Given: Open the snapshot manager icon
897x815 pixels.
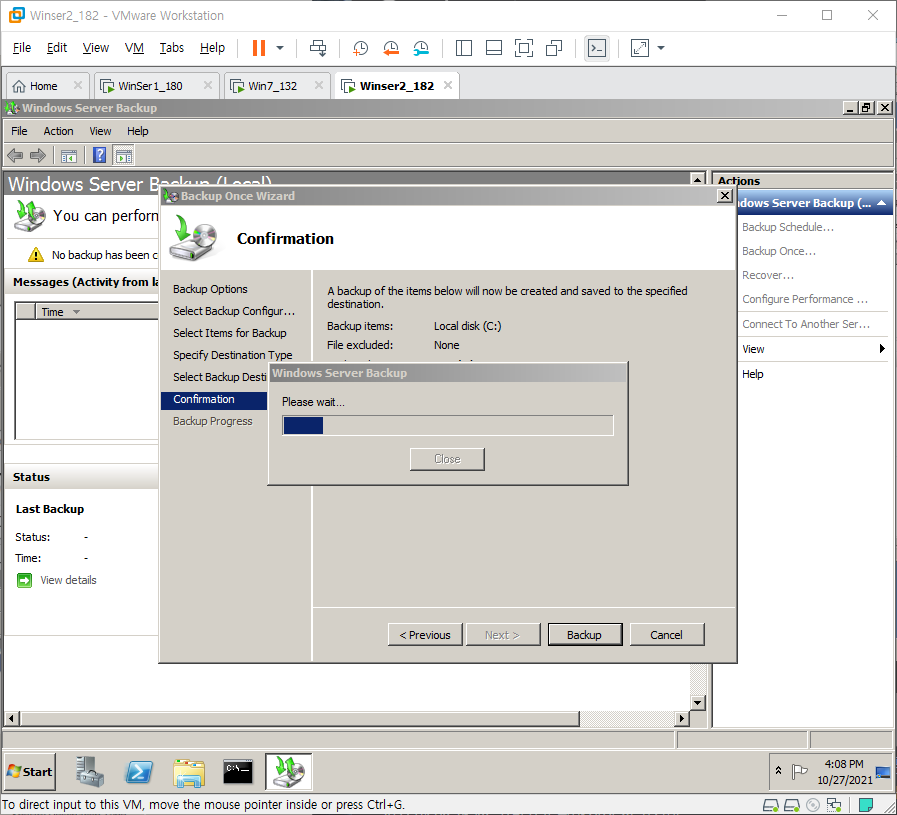Looking at the screenshot, I should point(421,48).
